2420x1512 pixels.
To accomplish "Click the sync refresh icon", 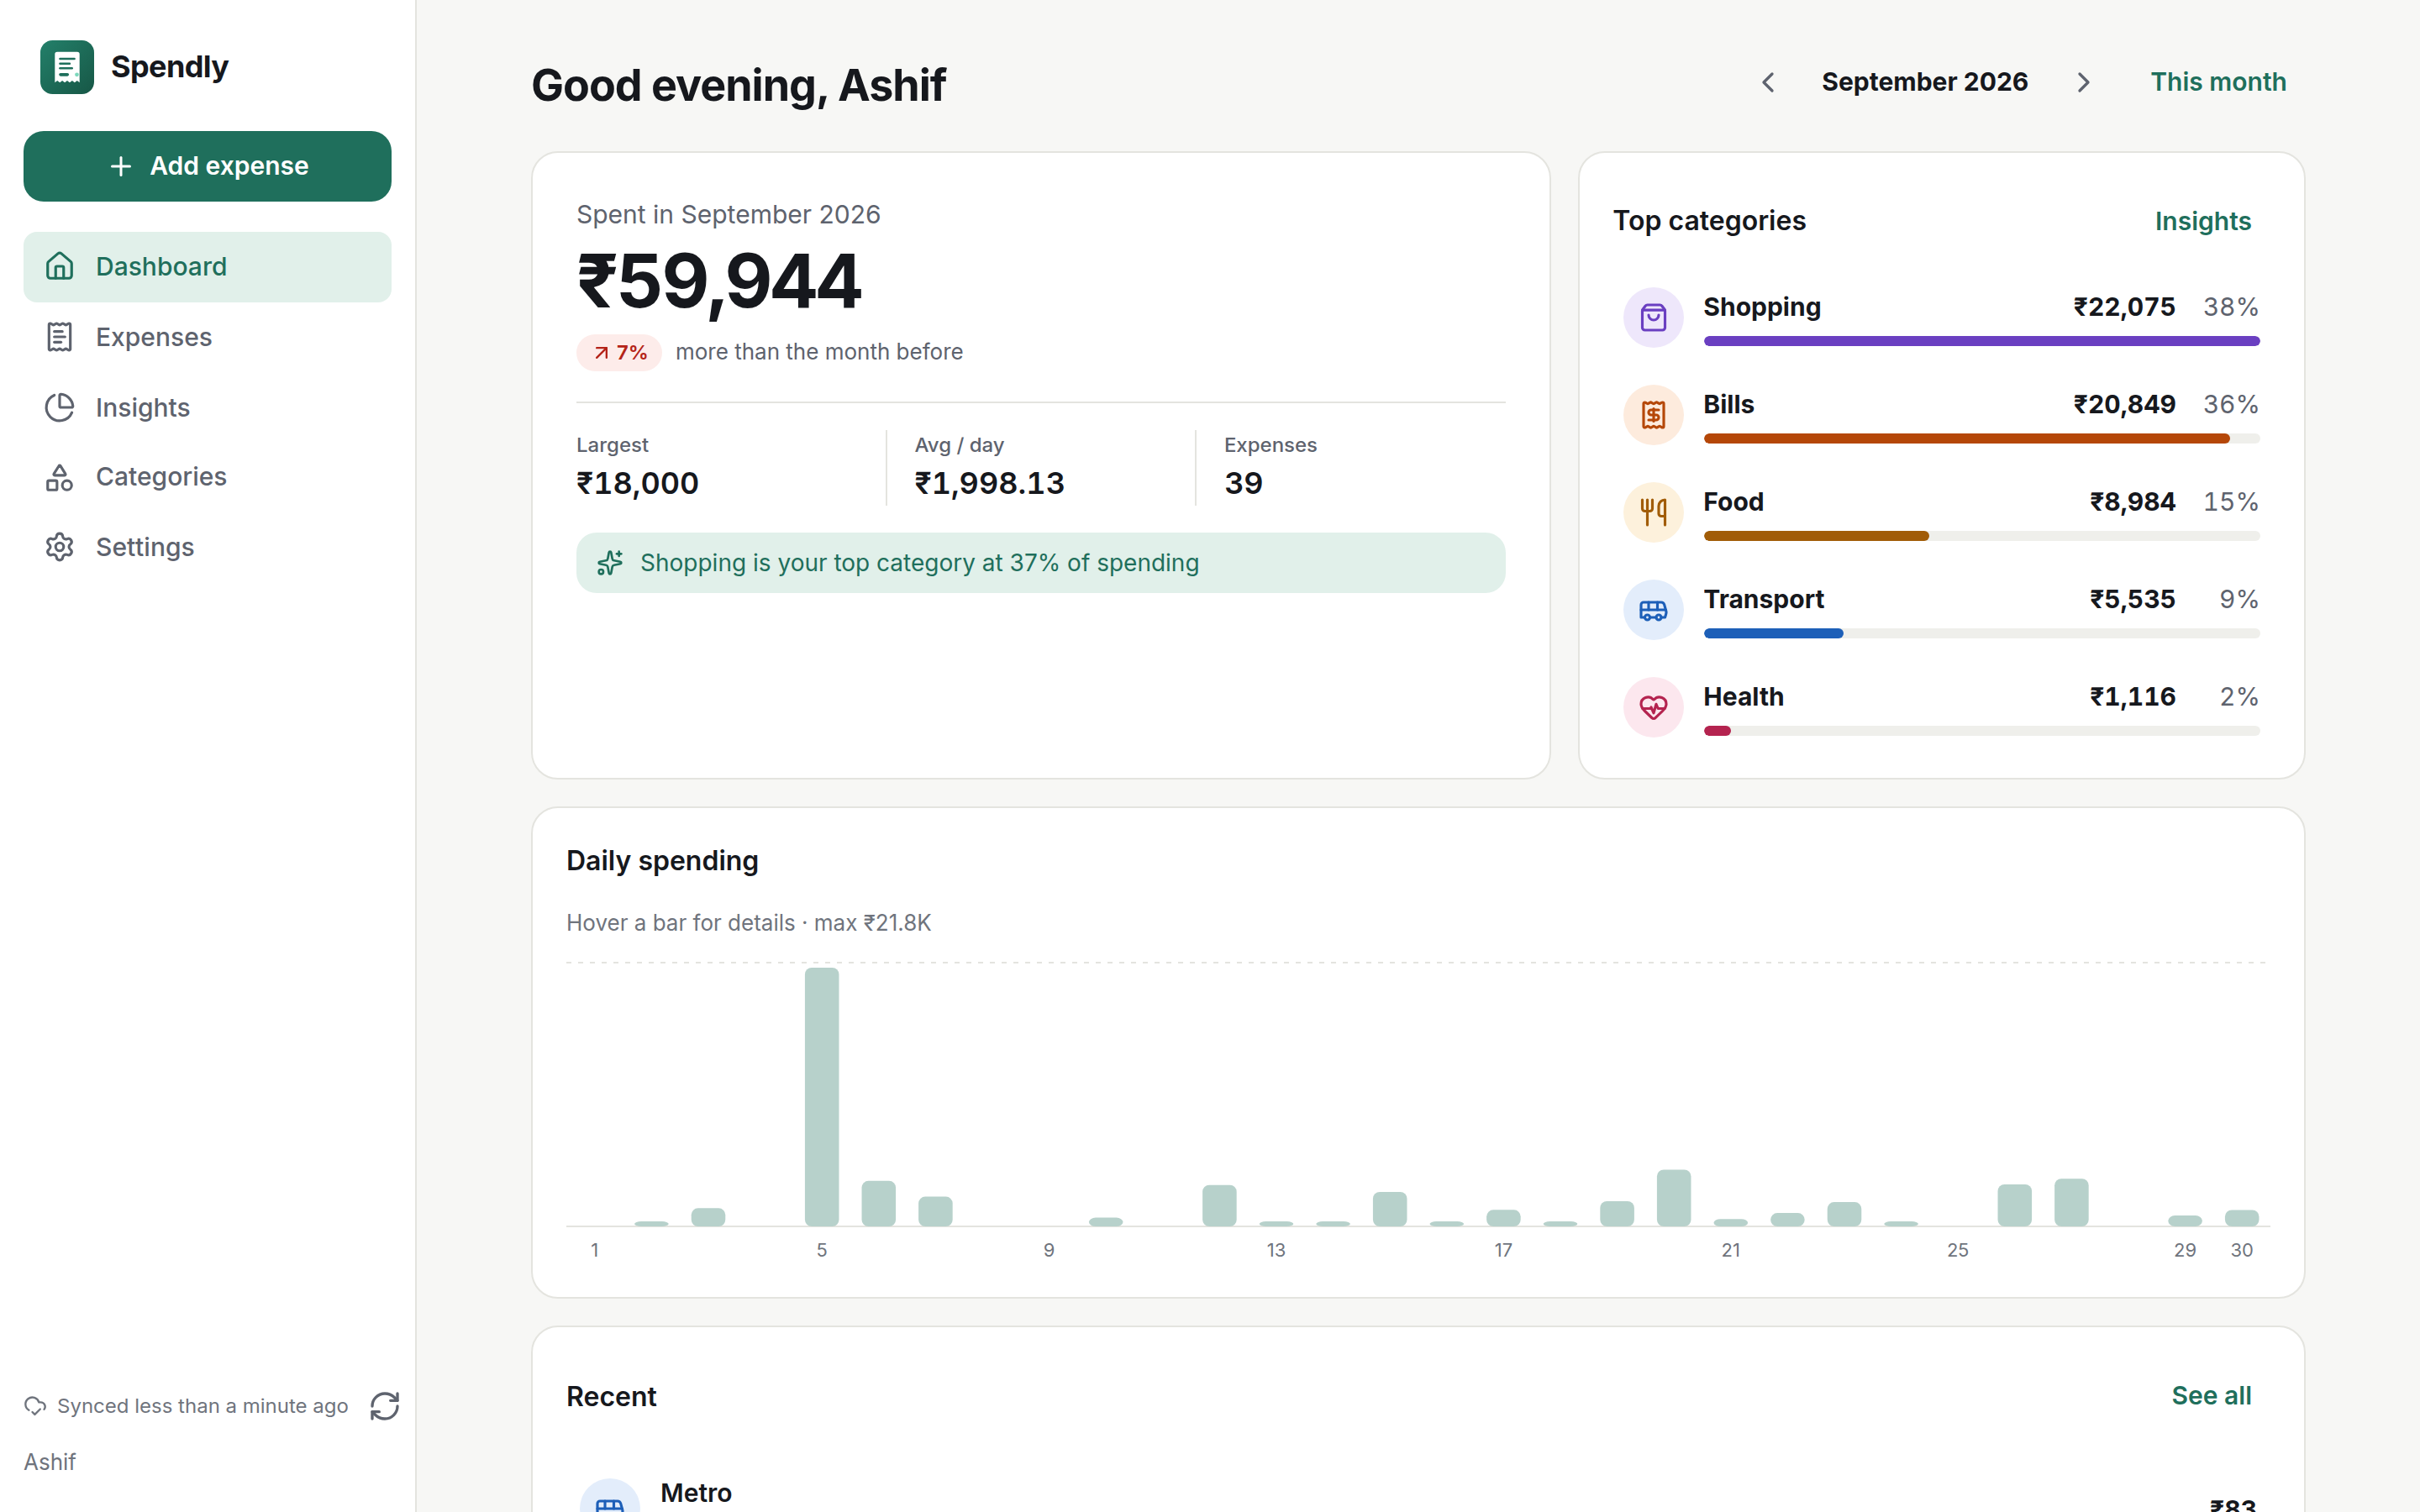I will [385, 1406].
